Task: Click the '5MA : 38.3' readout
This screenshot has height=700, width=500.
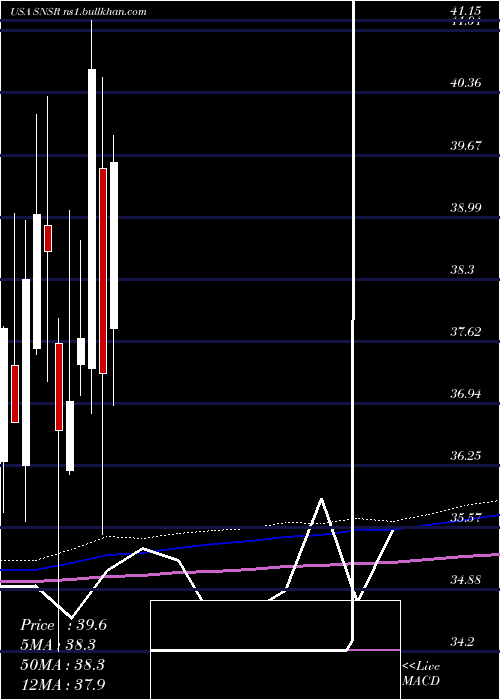Action: pyautogui.click(x=58, y=644)
